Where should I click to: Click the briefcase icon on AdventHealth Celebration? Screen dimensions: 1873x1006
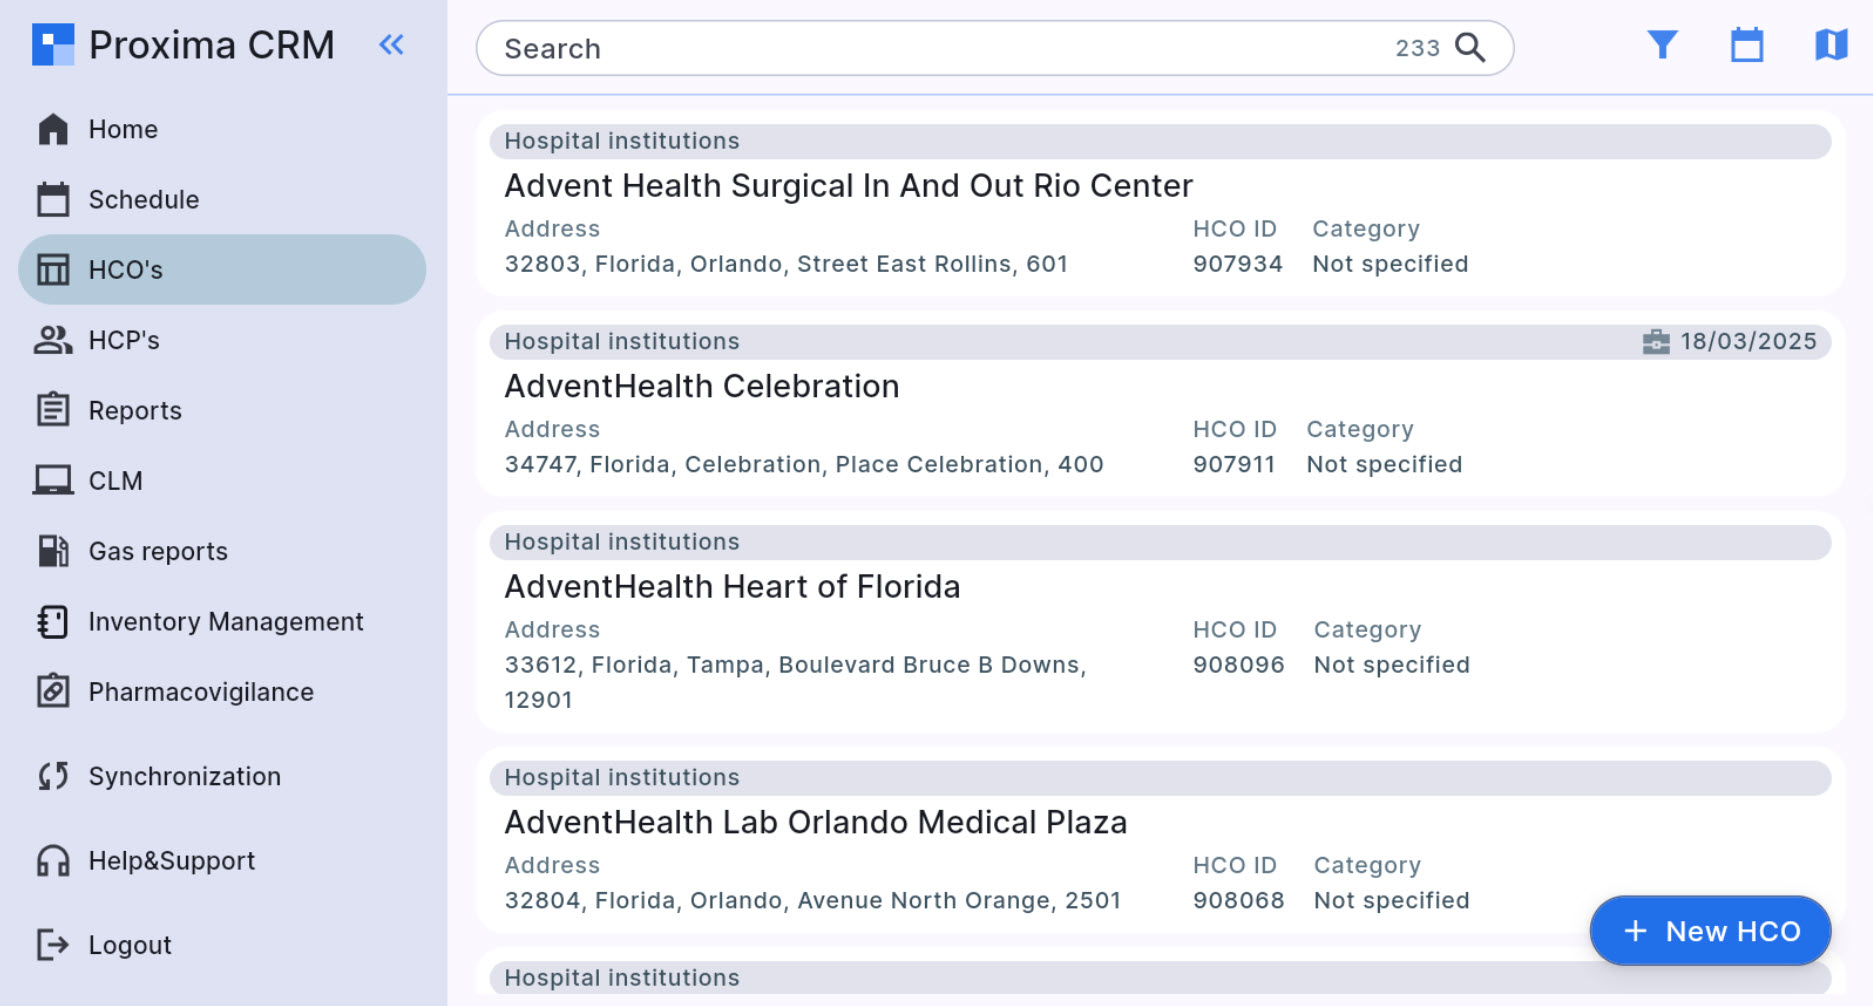tap(1656, 341)
